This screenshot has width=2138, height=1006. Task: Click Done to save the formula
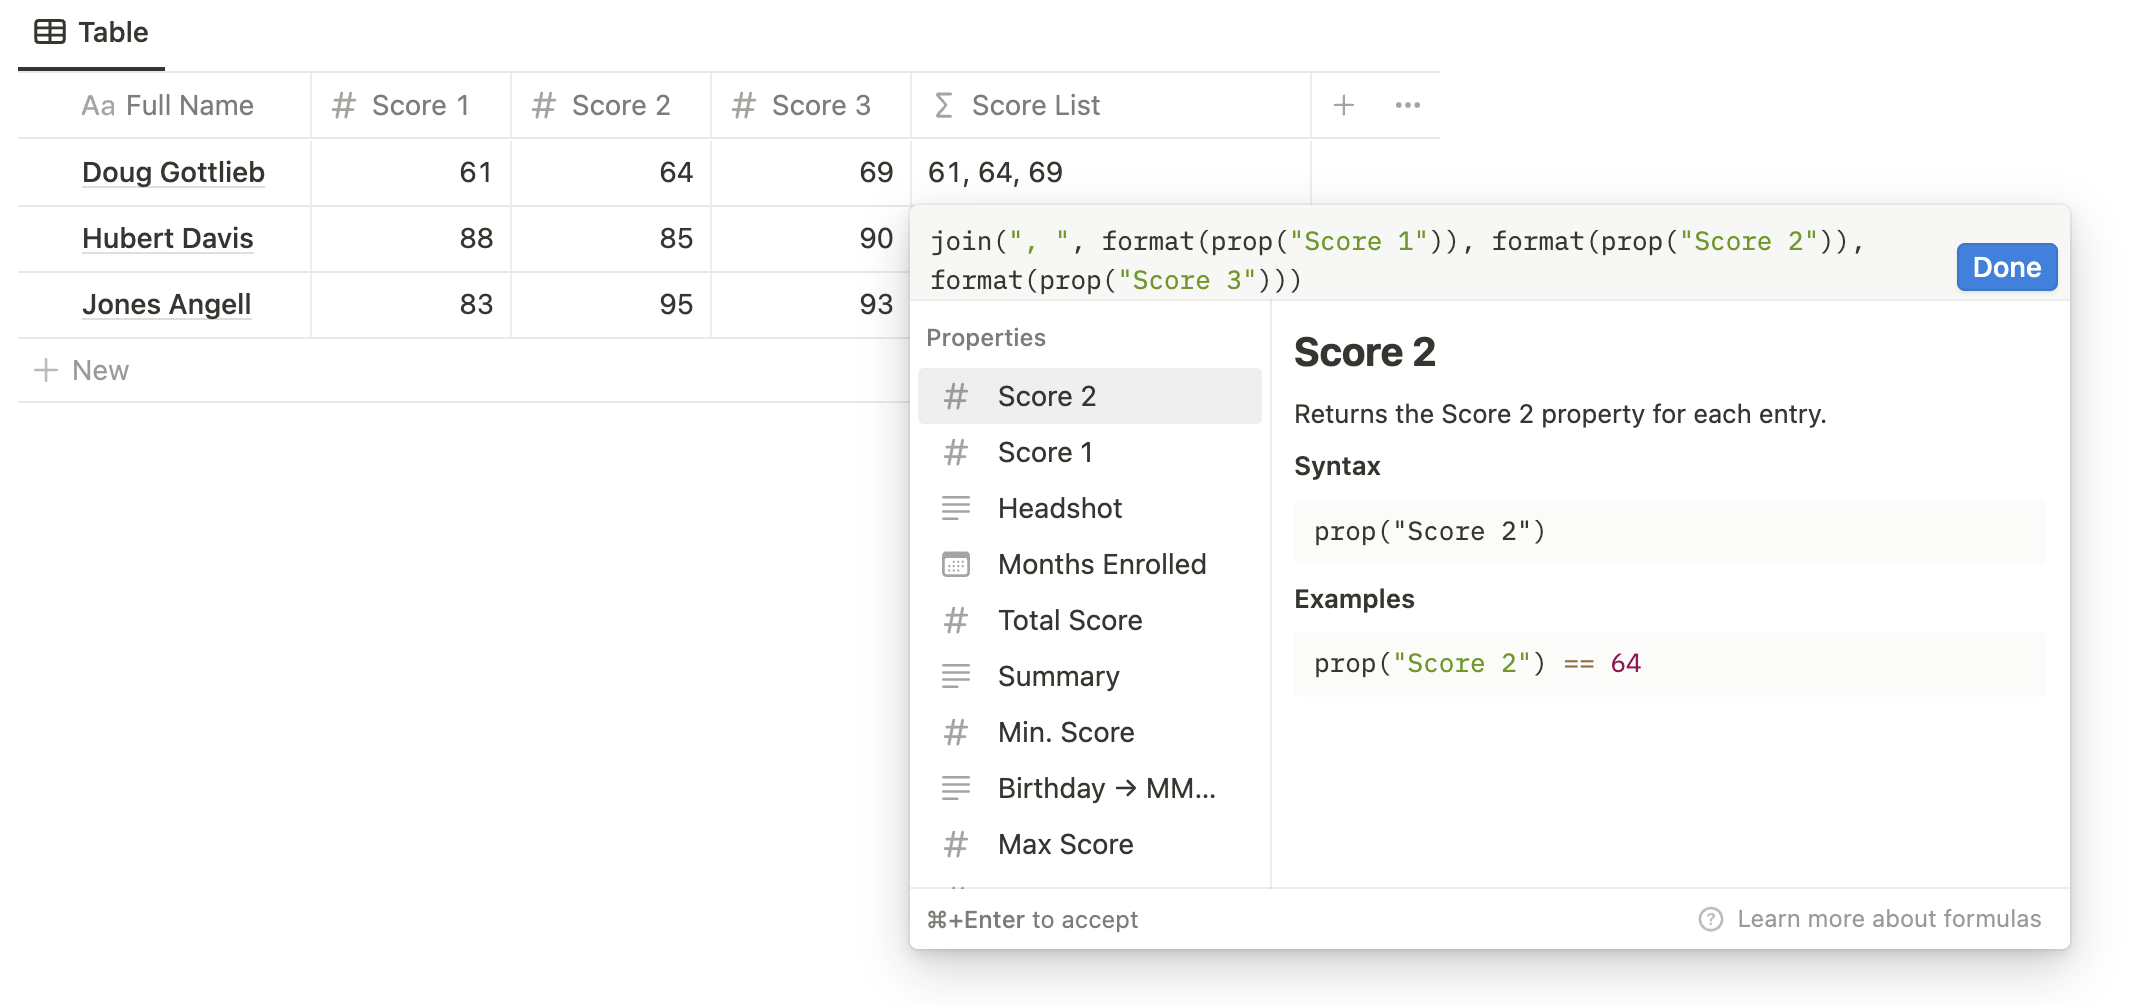(2006, 267)
